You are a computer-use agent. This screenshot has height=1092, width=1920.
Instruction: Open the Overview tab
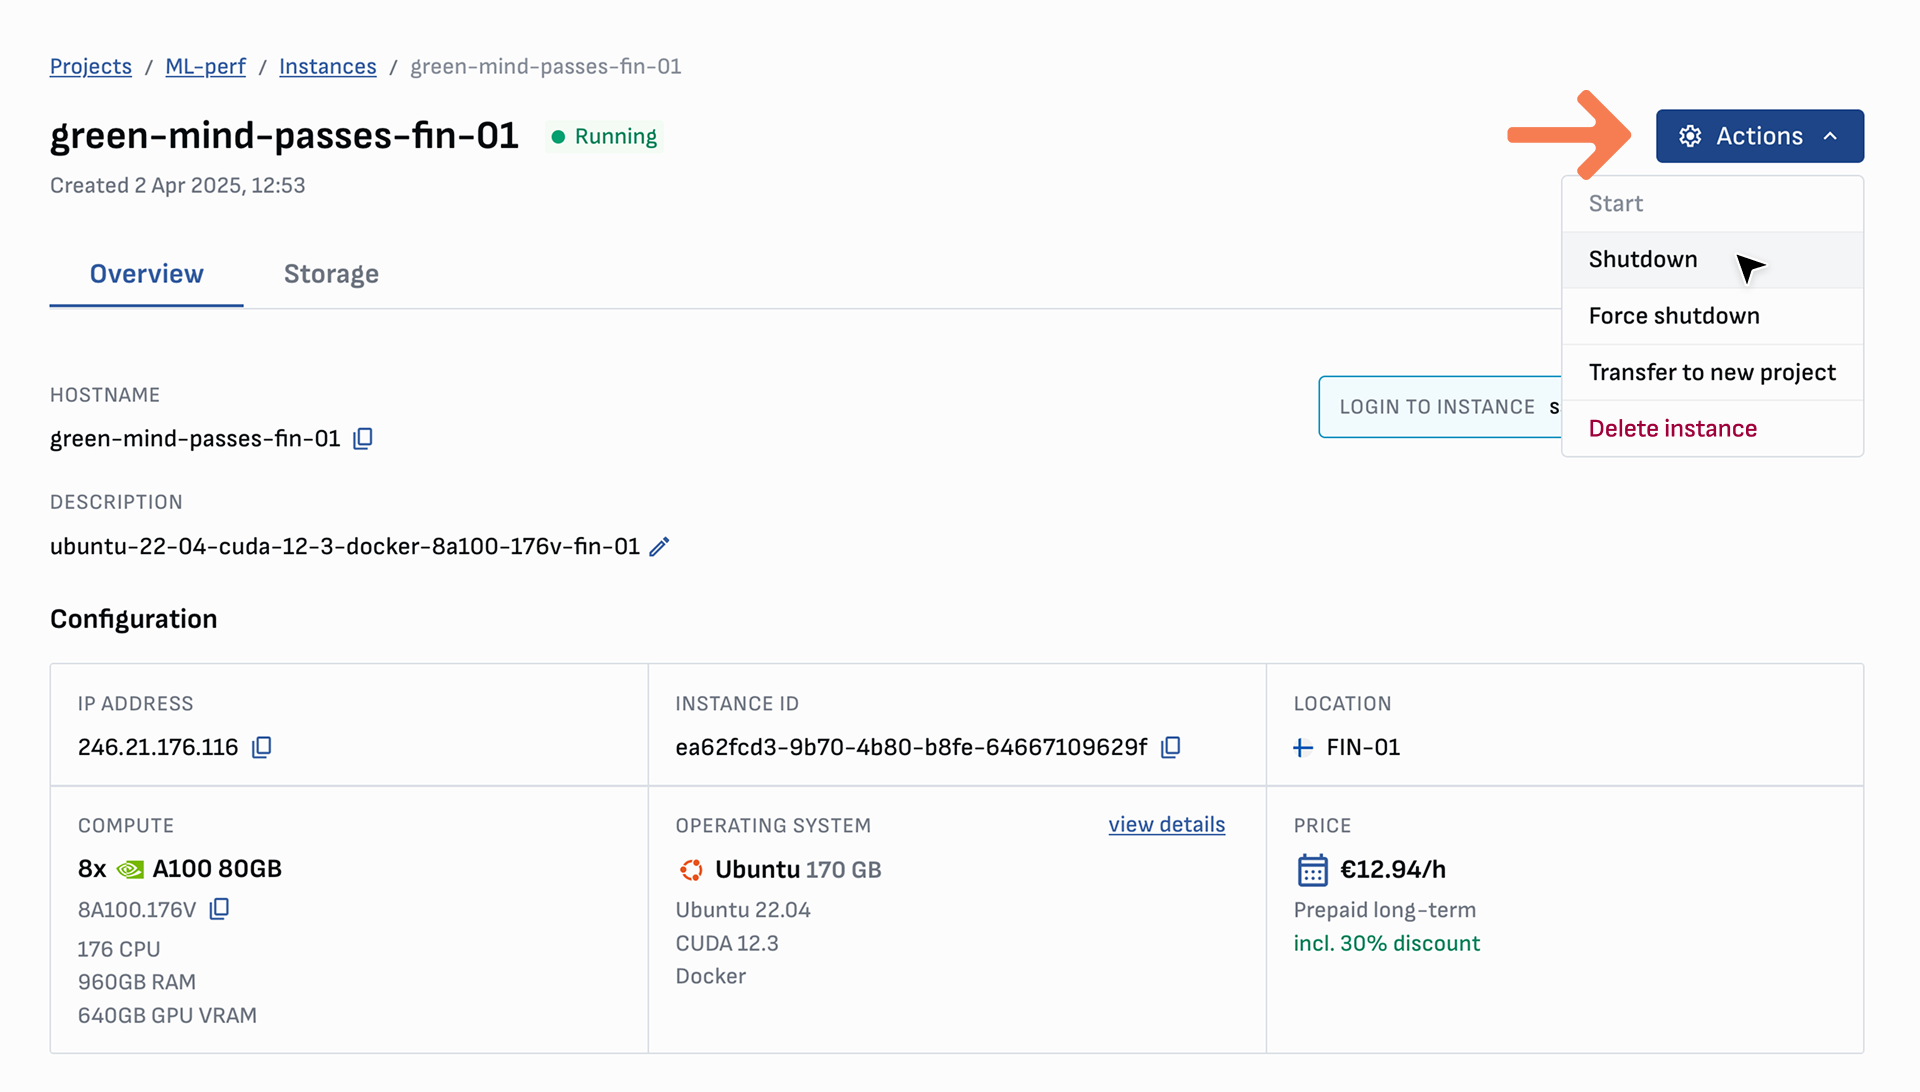click(x=146, y=274)
